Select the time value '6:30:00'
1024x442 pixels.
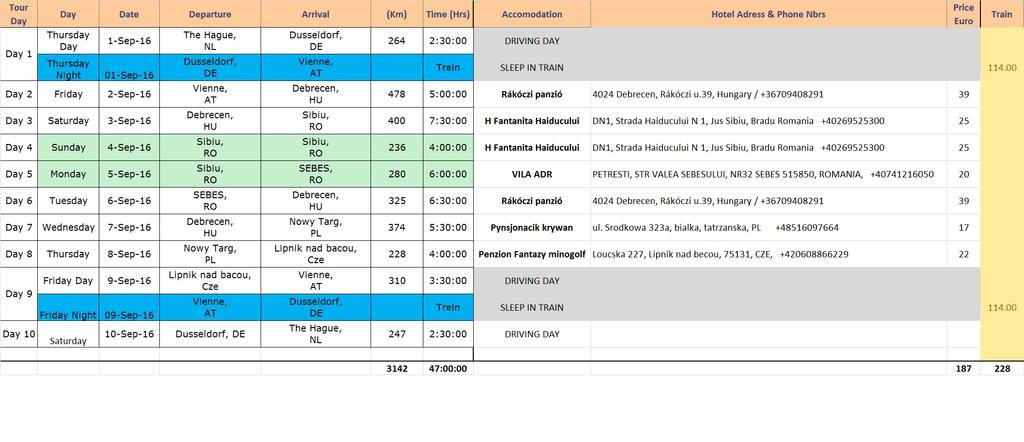(x=447, y=200)
